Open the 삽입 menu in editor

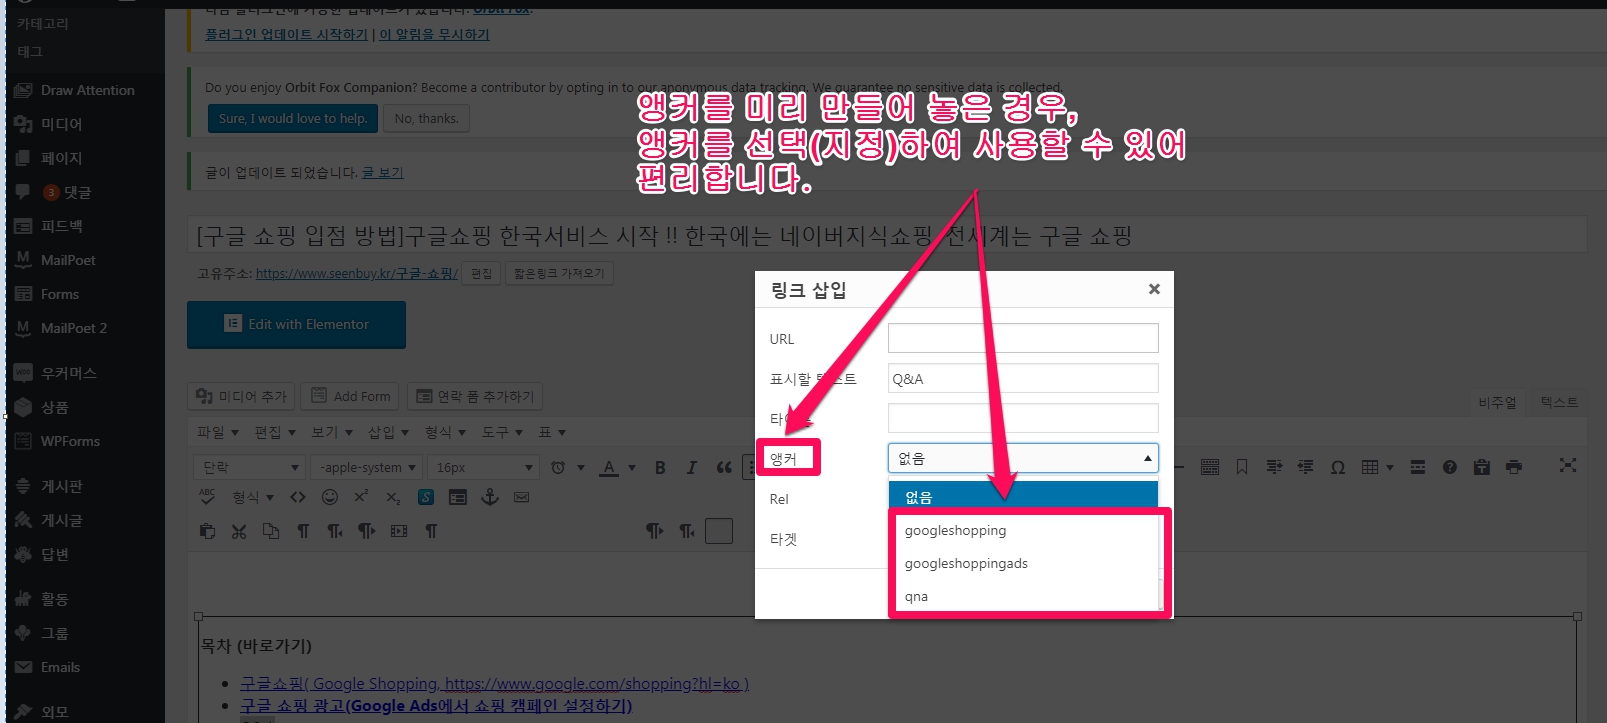(388, 432)
